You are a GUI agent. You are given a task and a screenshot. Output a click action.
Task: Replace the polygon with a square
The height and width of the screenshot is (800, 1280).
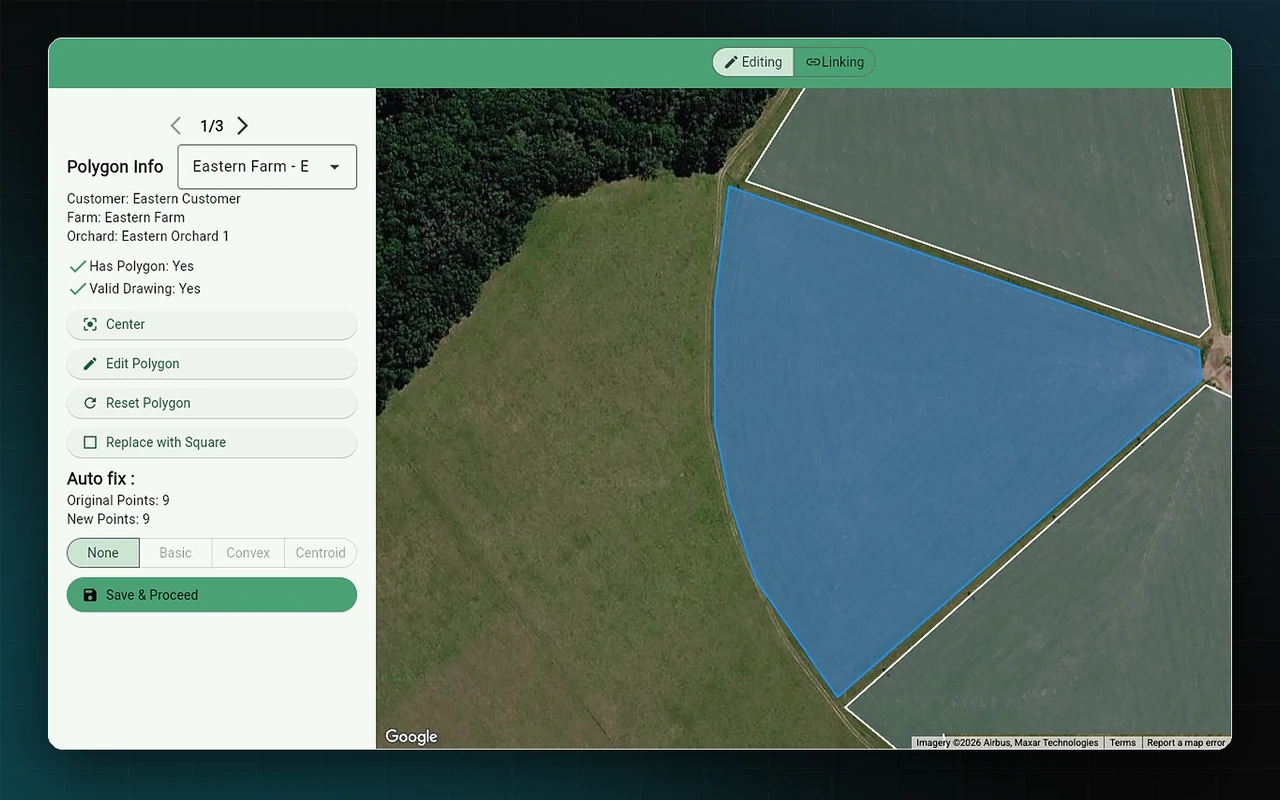[x=212, y=442]
